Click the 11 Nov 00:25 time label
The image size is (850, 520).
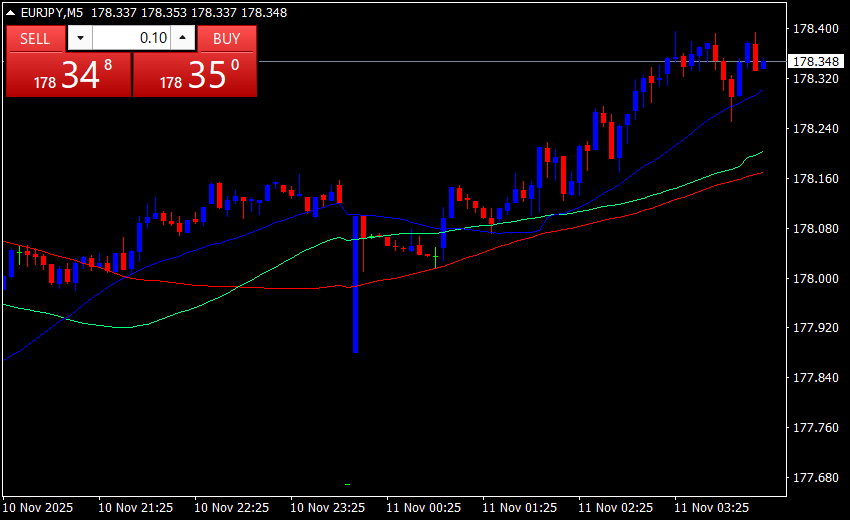pyautogui.click(x=424, y=507)
